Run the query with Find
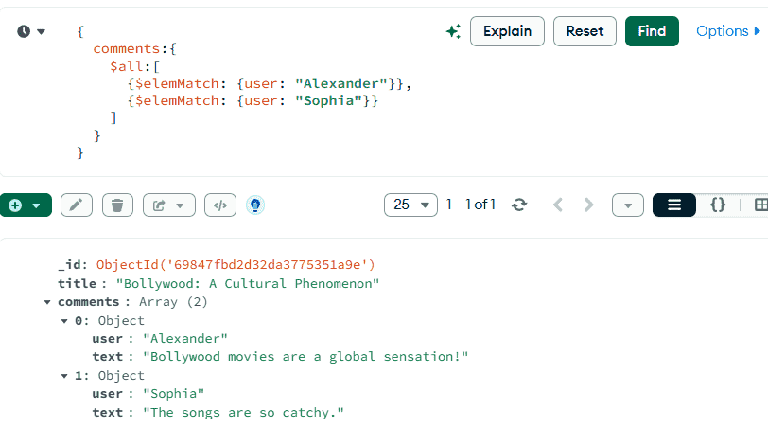The height and width of the screenshot is (428, 768). click(651, 31)
